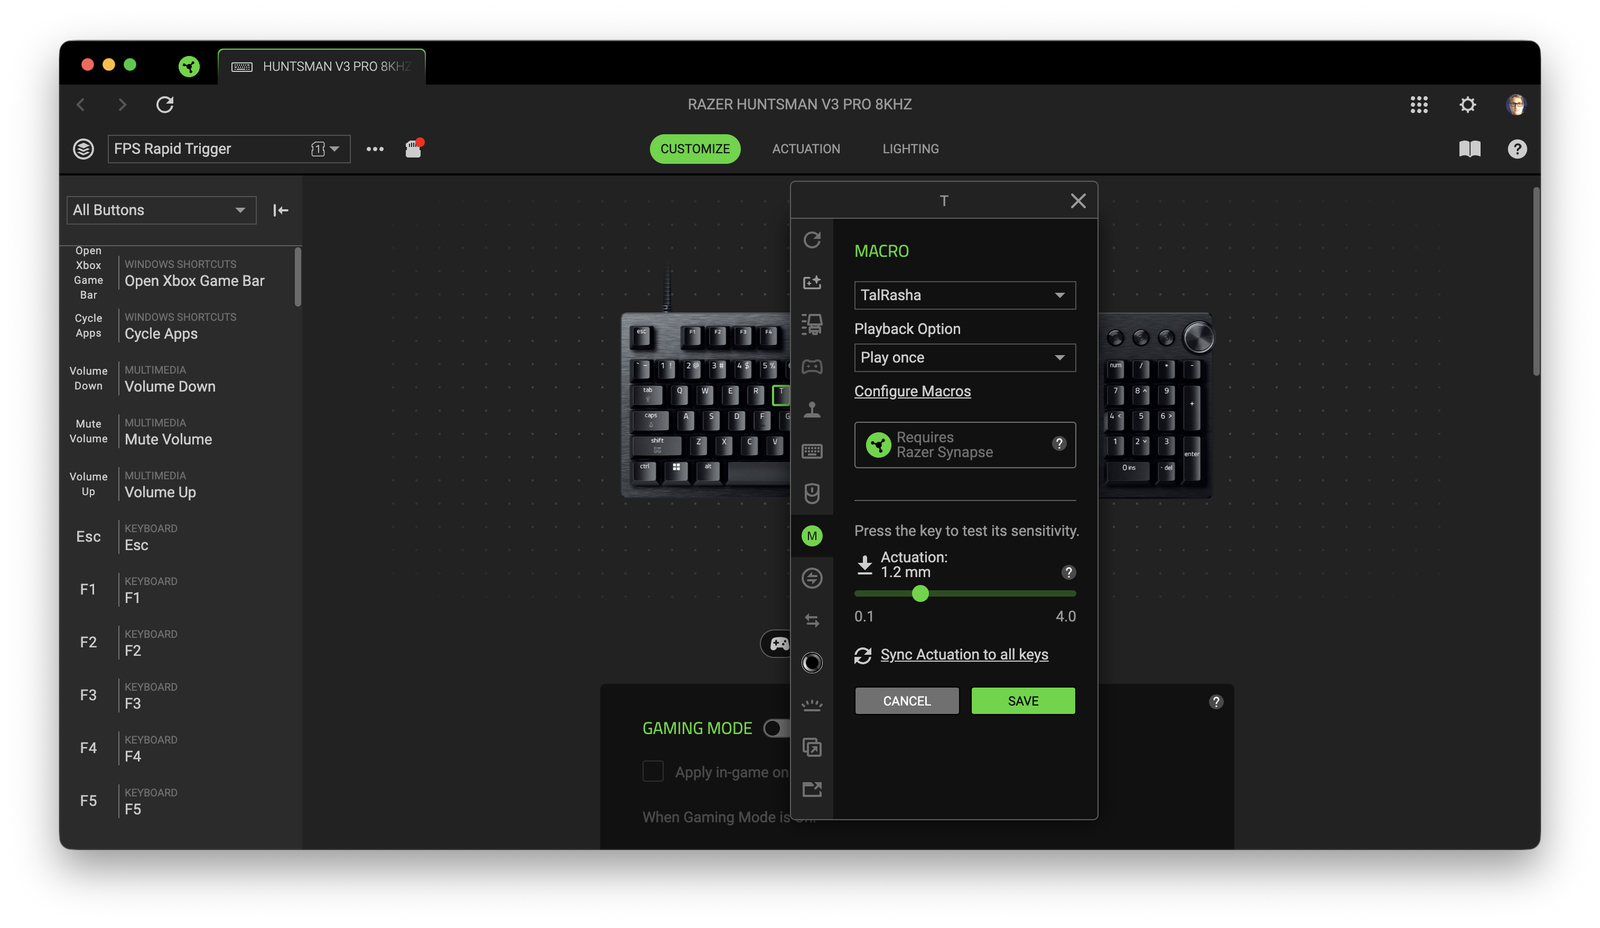Open the profile layers icon

click(84, 149)
